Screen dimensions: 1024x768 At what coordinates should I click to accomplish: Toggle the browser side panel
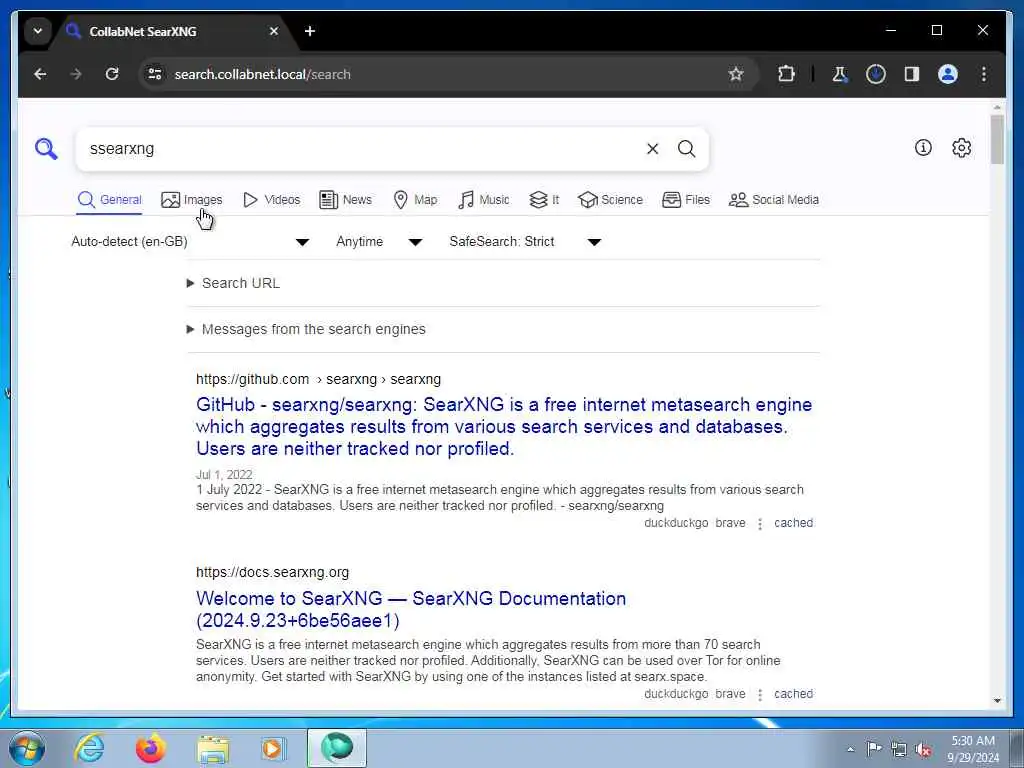[912, 74]
